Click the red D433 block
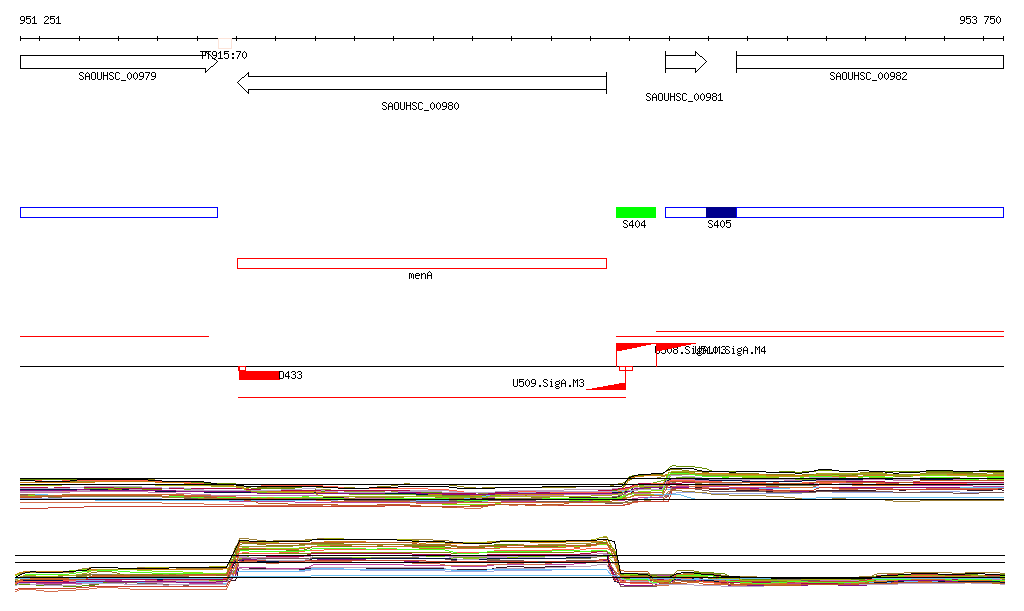Screen dimensions: 1024x611 point(259,375)
